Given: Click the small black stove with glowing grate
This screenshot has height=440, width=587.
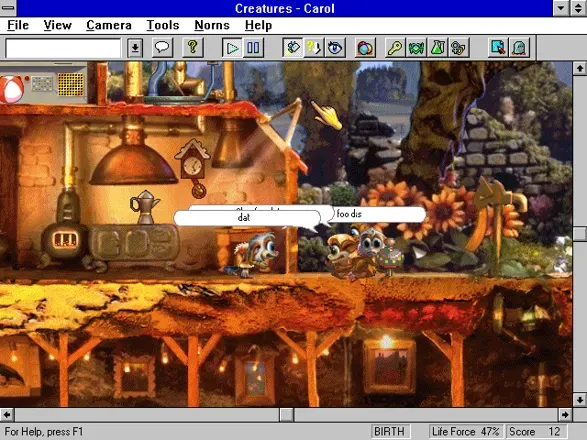Looking at the screenshot, I should (x=64, y=240).
